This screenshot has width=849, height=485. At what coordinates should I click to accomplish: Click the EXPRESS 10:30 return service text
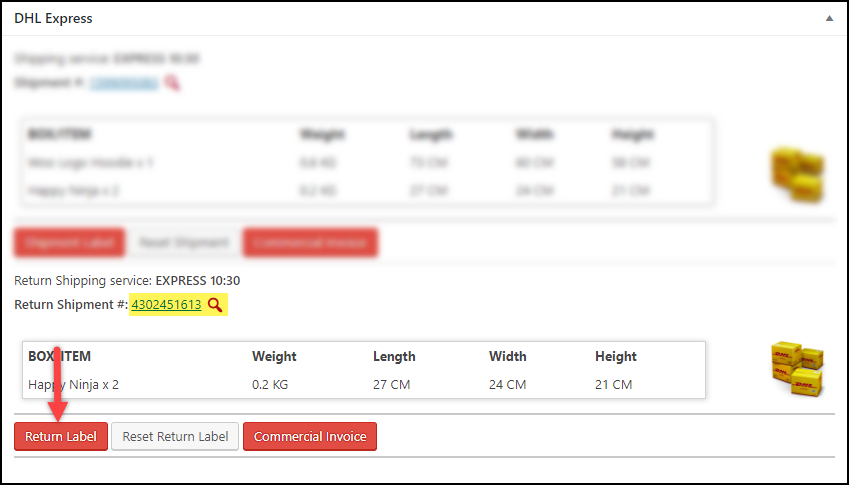[x=198, y=280]
